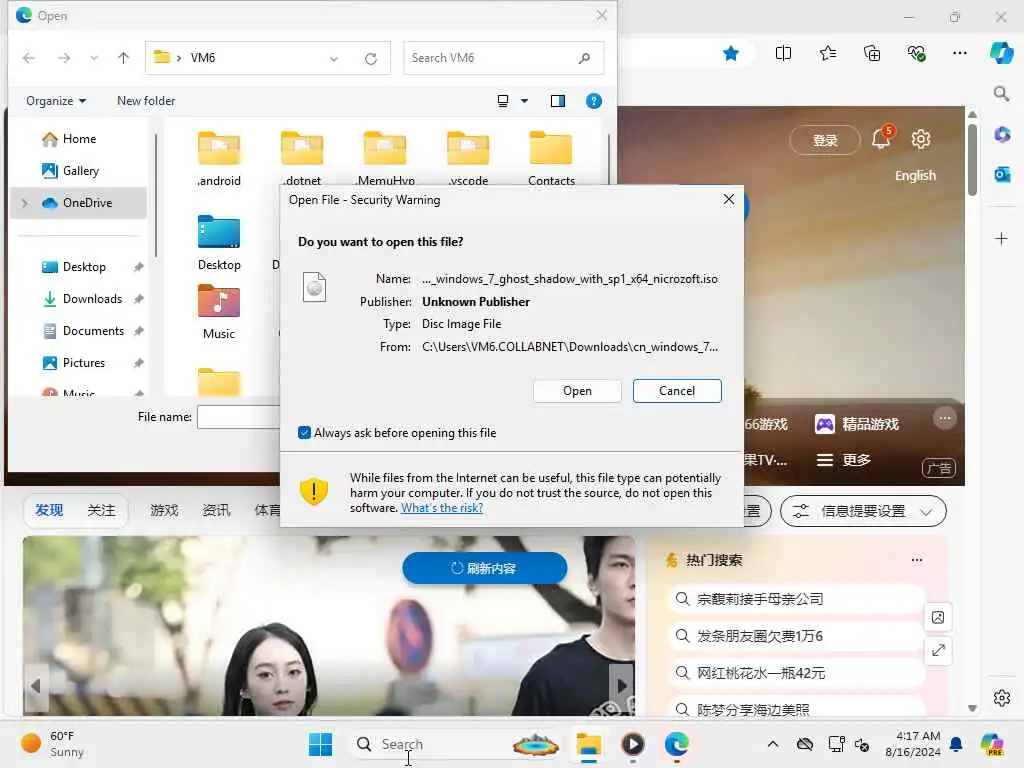
Task: Click the Search VM6 field
Action: coord(504,58)
